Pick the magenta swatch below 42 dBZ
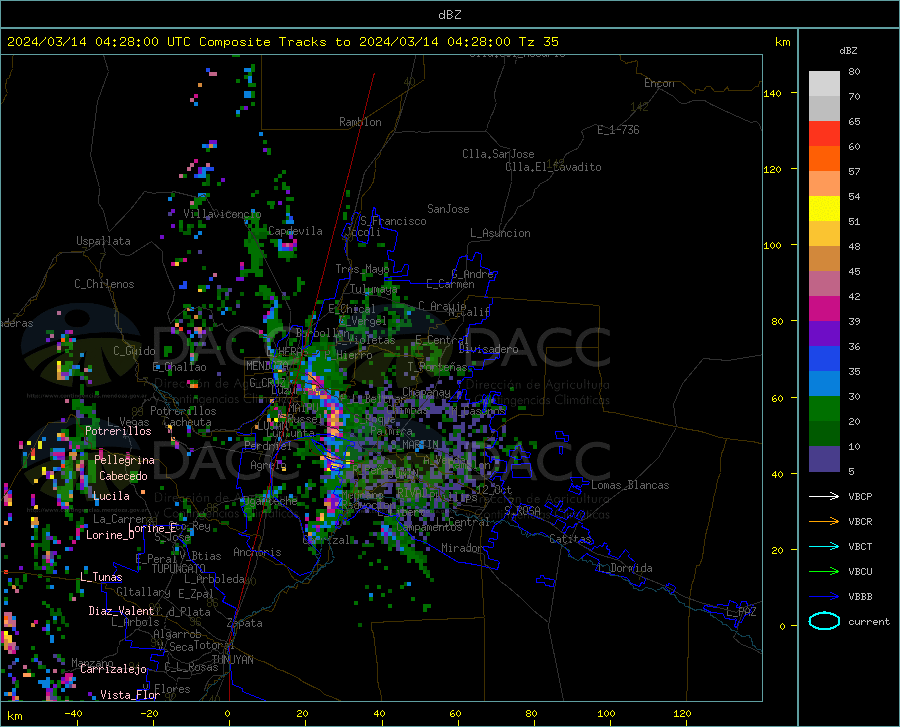 click(x=824, y=309)
